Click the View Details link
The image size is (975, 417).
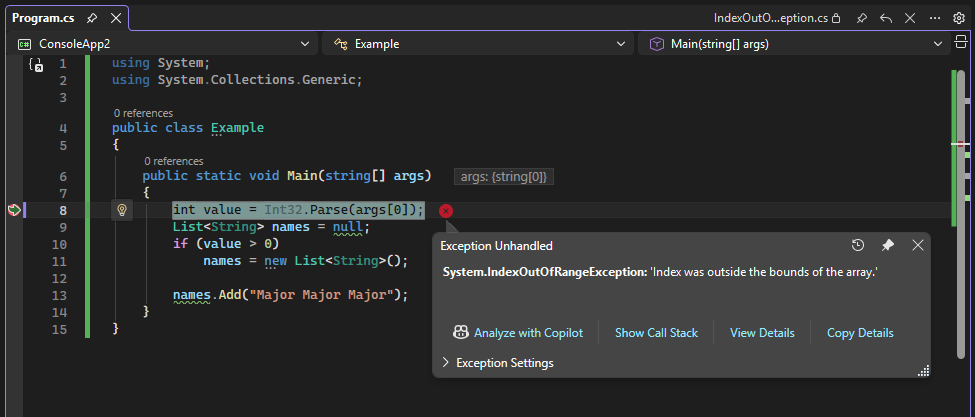click(762, 333)
